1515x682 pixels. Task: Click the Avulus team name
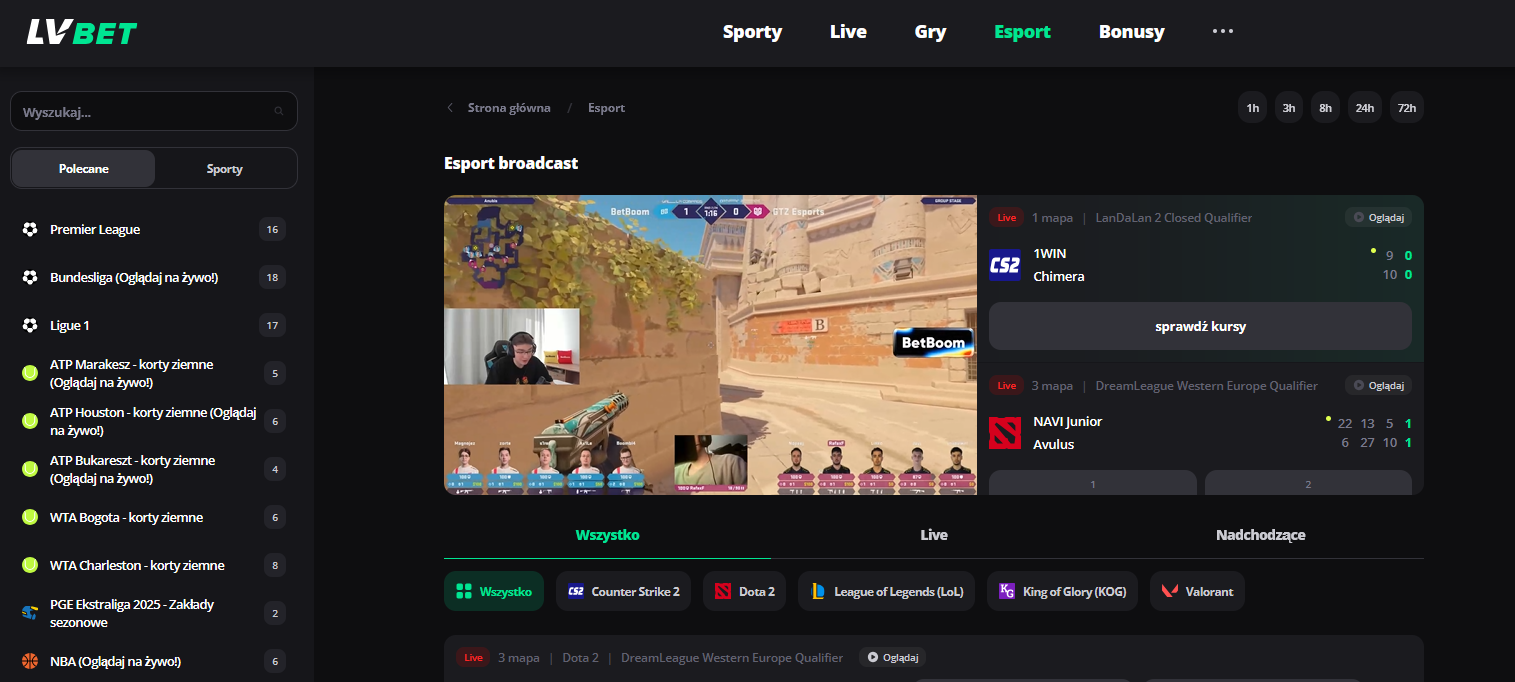pyautogui.click(x=1054, y=445)
